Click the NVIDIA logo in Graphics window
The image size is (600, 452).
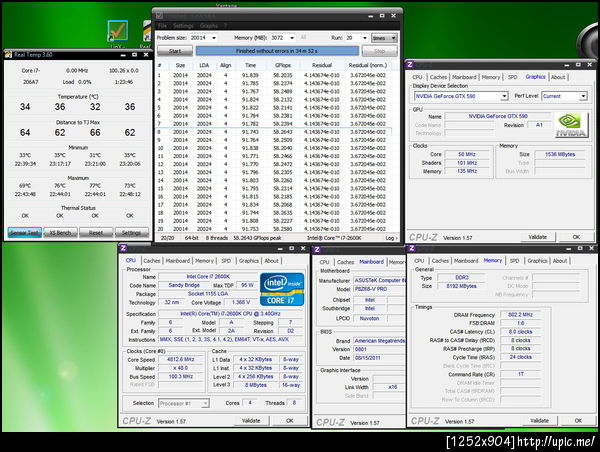click(570, 125)
